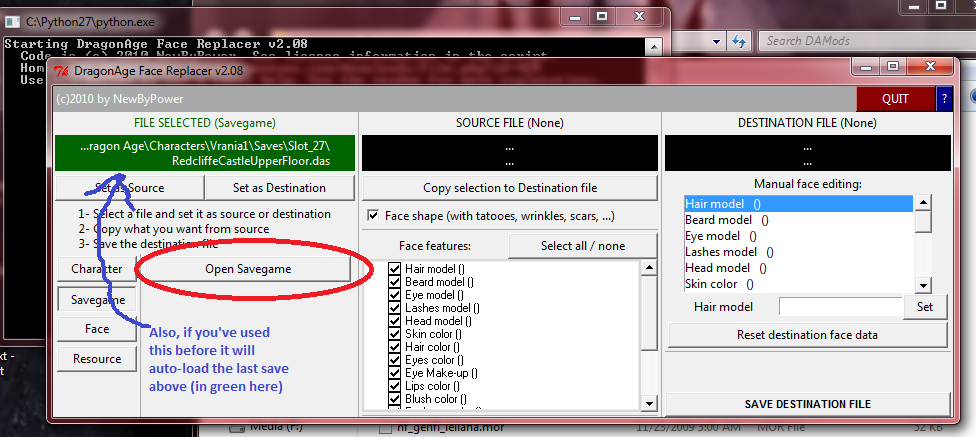Uncheck Beard model feature checkbox
976x437 pixels.
394,282
